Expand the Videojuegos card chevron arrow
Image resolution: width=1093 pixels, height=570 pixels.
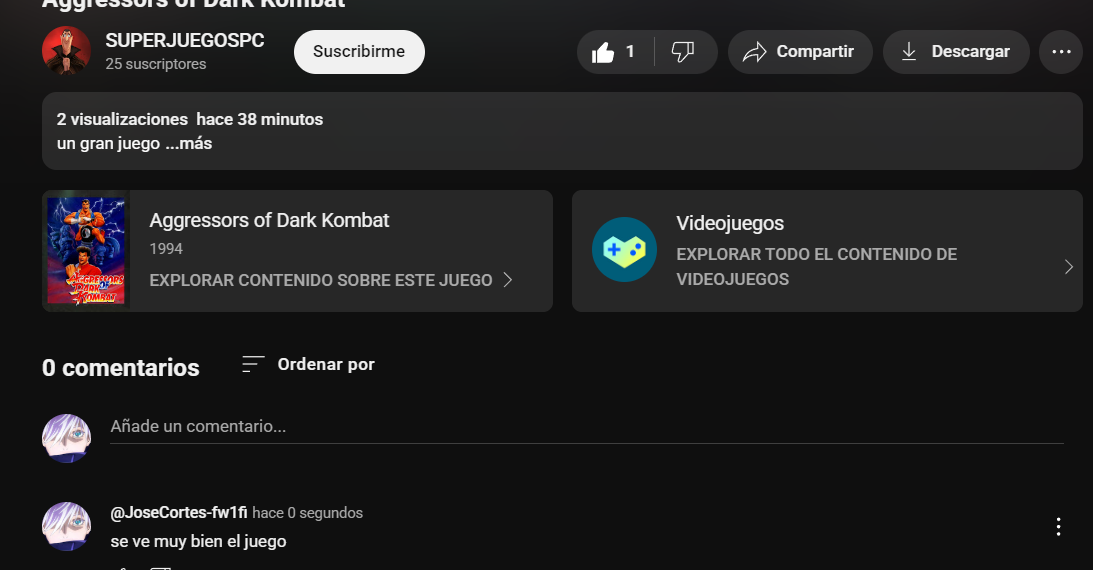tap(1068, 267)
